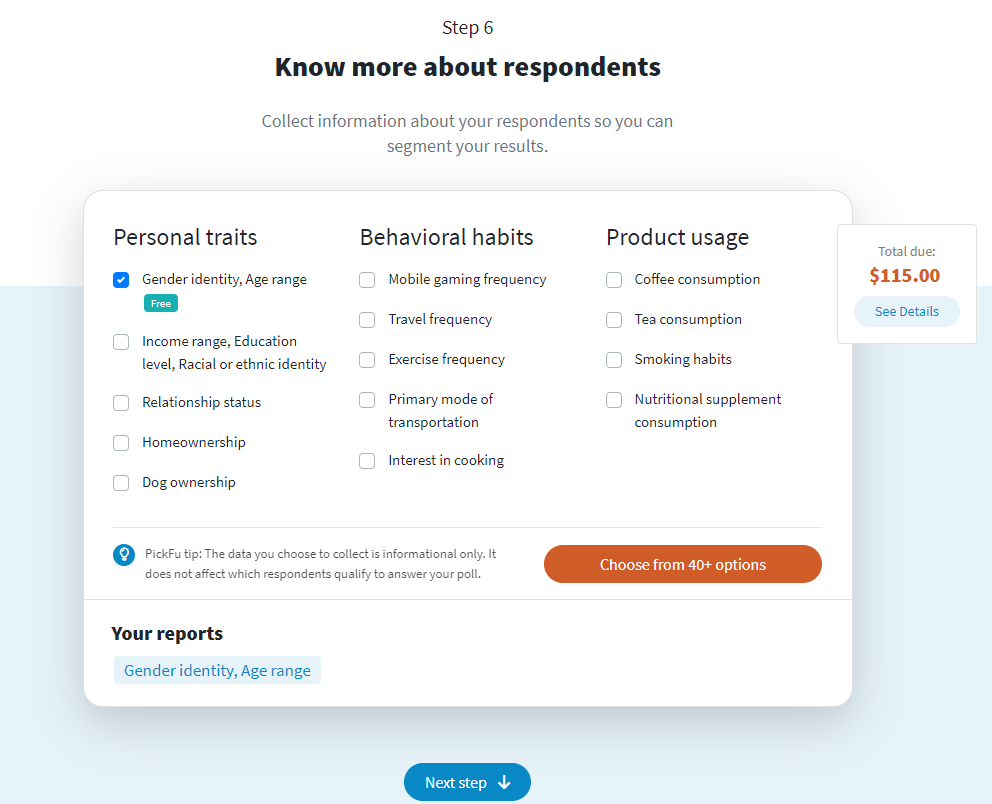Click the down arrow in Next step
This screenshot has height=804, width=992.
504,782
